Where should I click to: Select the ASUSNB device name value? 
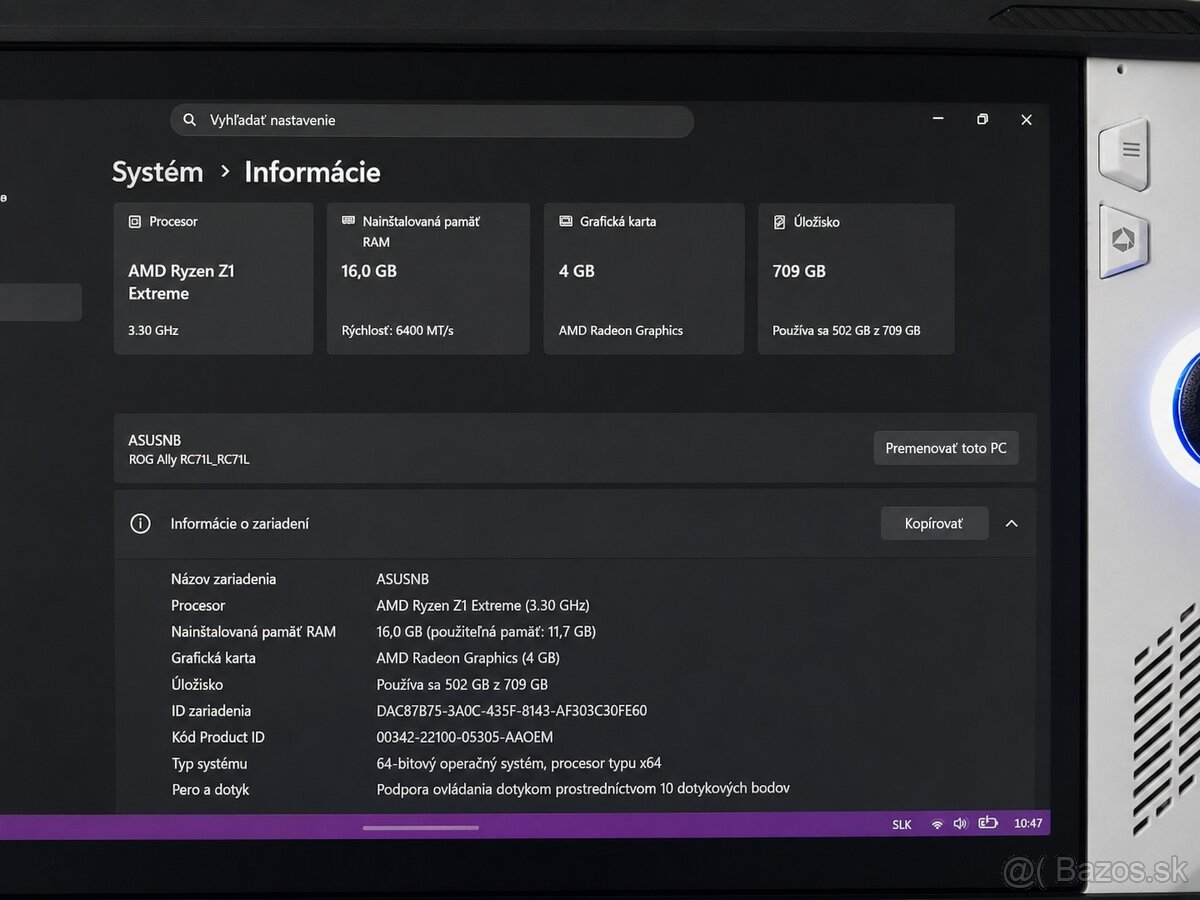403,579
